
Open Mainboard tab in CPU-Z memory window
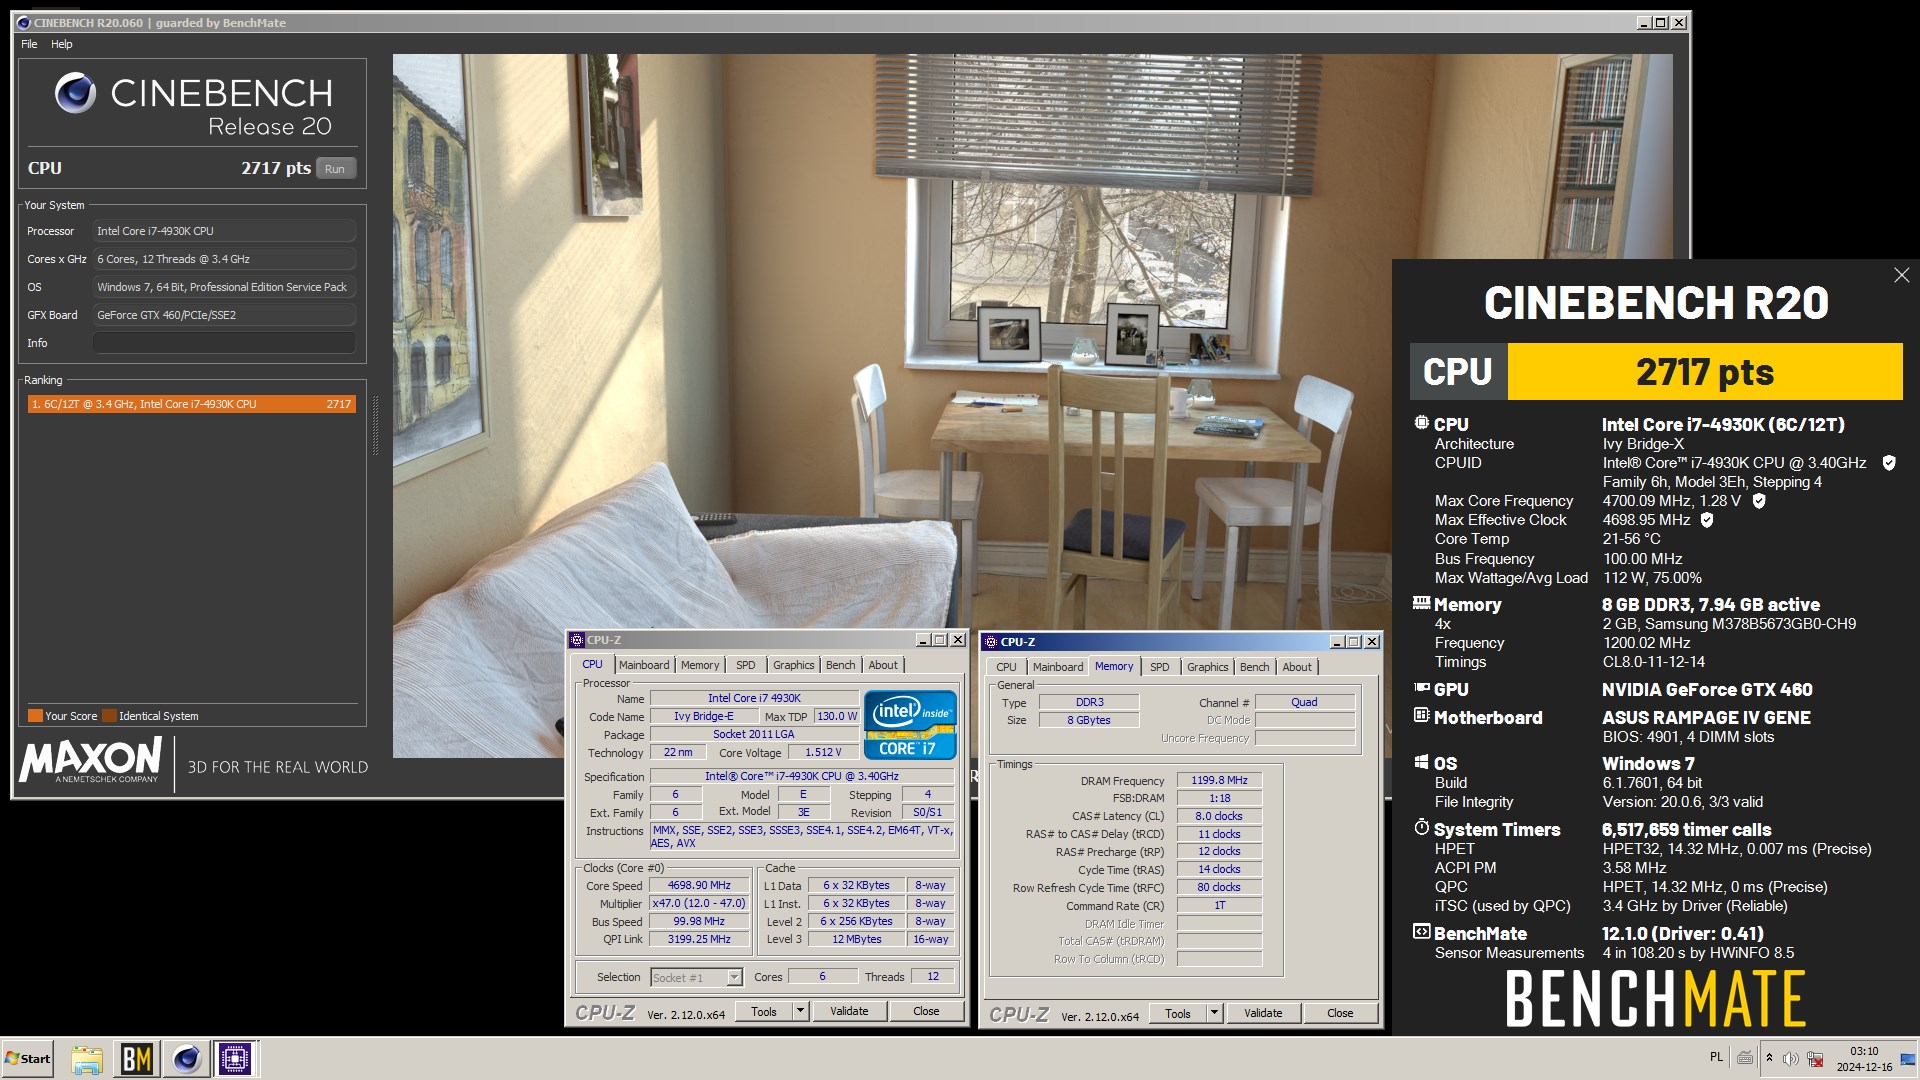(x=1058, y=667)
